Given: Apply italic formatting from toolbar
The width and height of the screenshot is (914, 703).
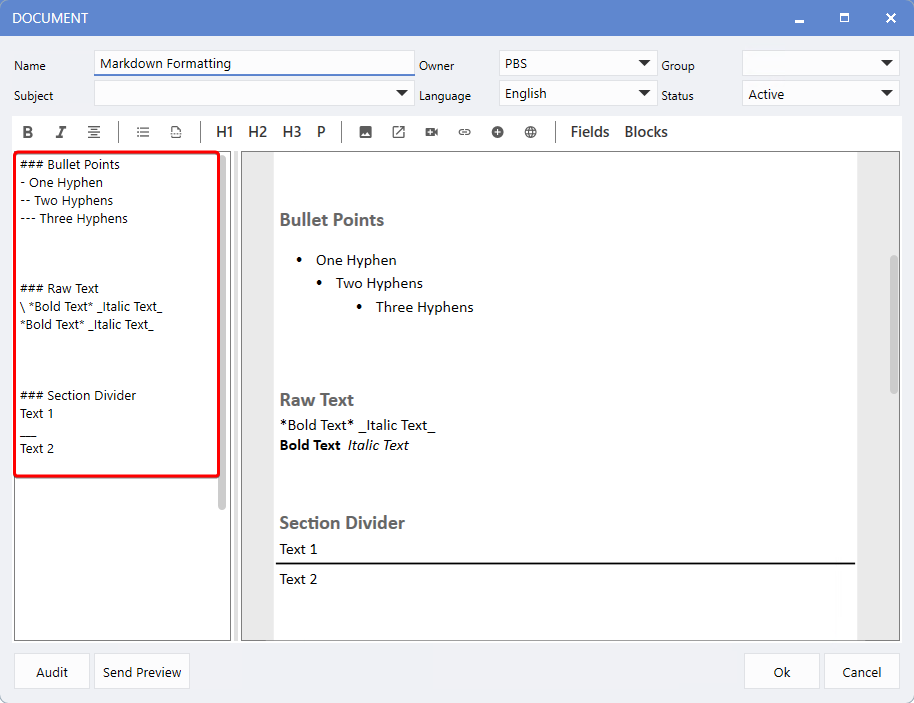Looking at the screenshot, I should tap(61, 132).
